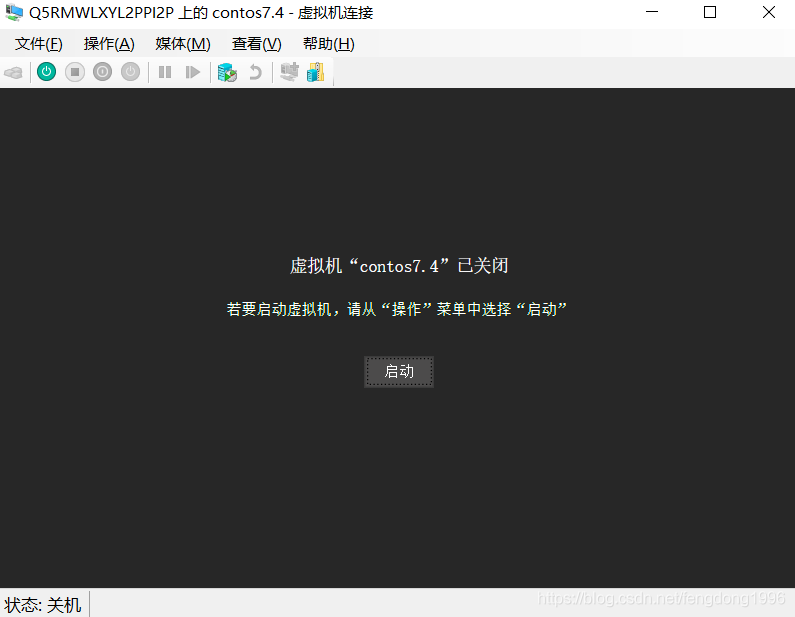Click the Enhanced Session toolbar icon

[x=289, y=72]
